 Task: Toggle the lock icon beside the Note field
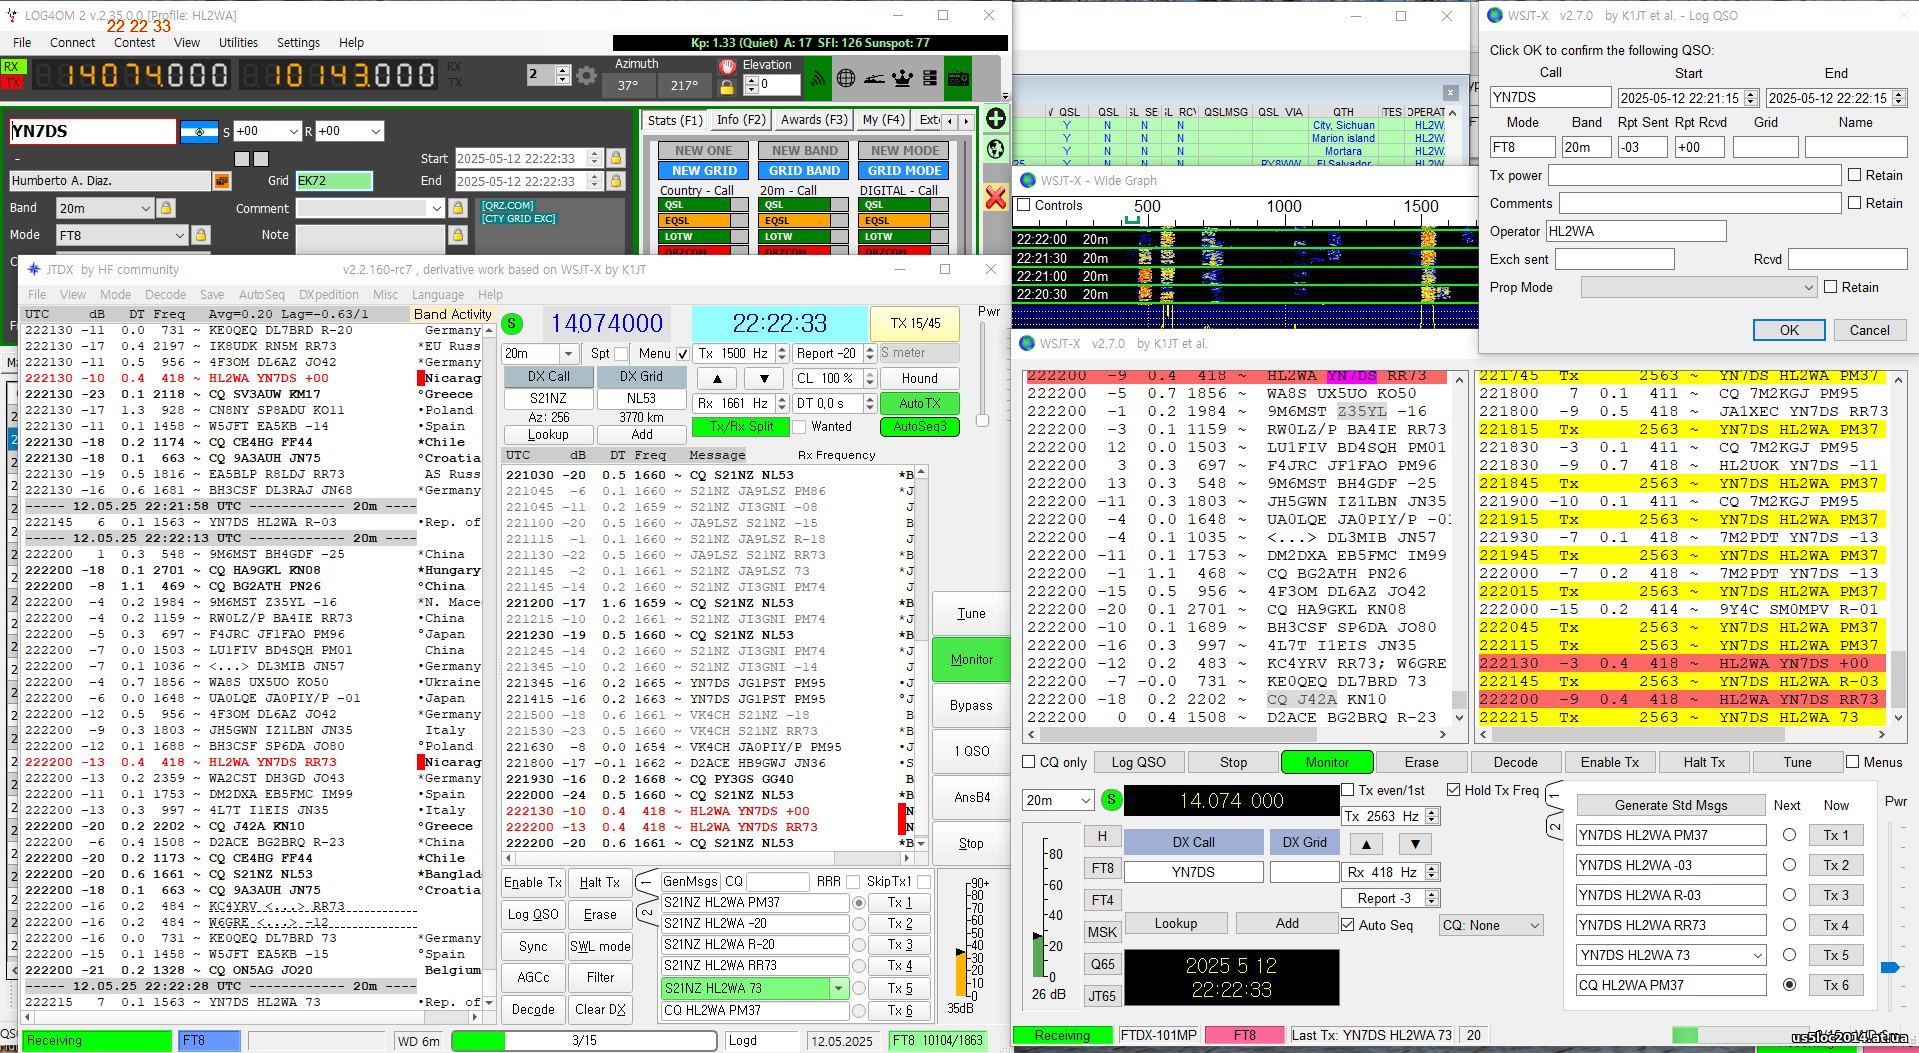(x=458, y=235)
